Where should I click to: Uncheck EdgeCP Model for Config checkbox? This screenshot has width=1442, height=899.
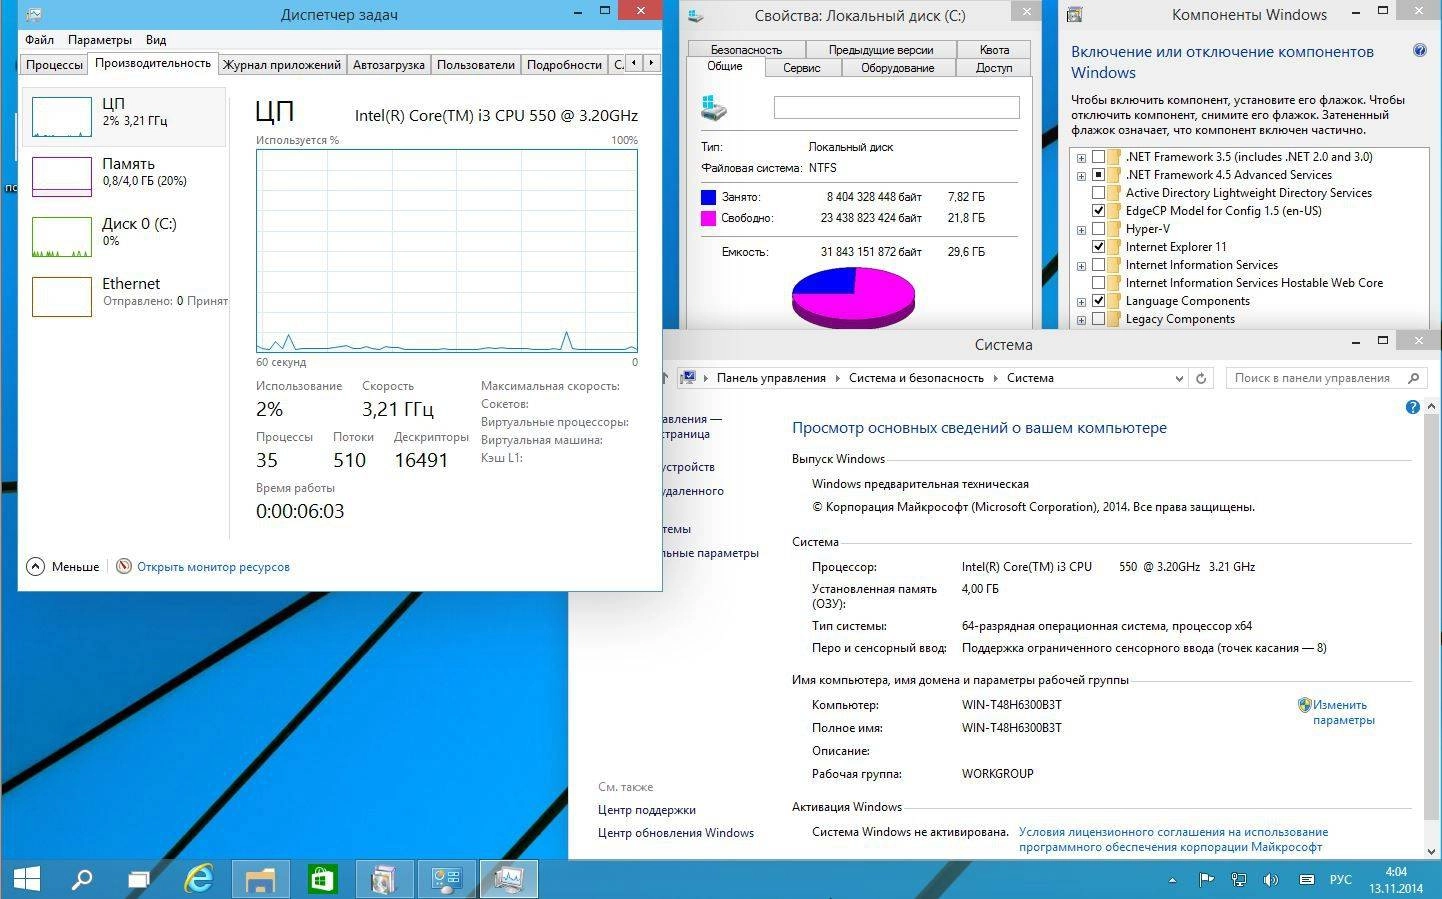pos(1098,211)
